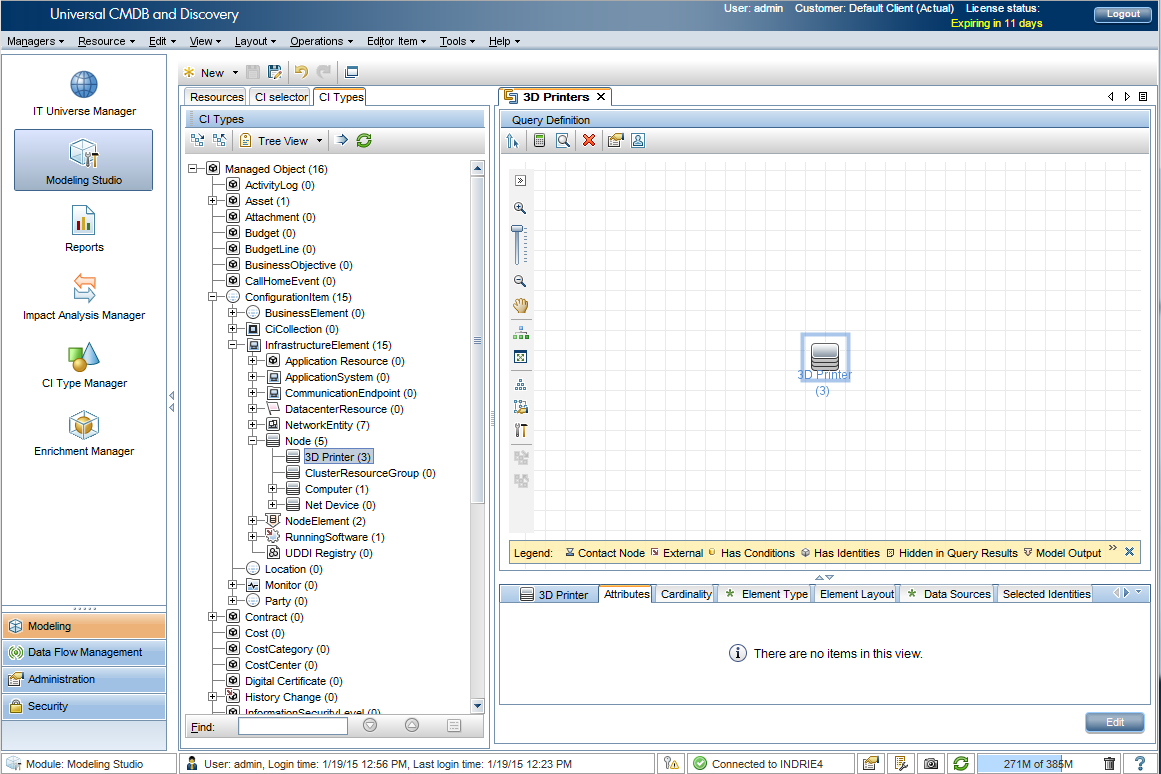Click the key warning icon in status bar
Viewport: 1161px width, 774px height.
pos(672,763)
